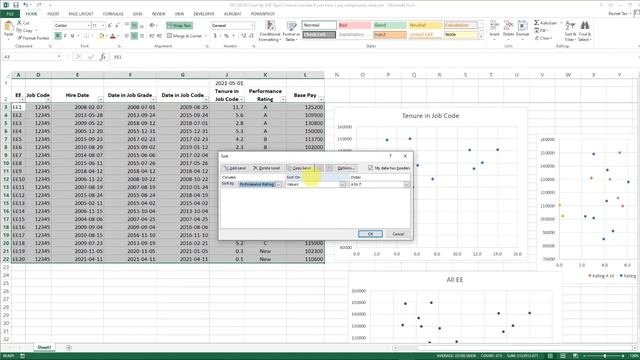
Task: Click the Undo arrow icon
Action: pos(26,5)
